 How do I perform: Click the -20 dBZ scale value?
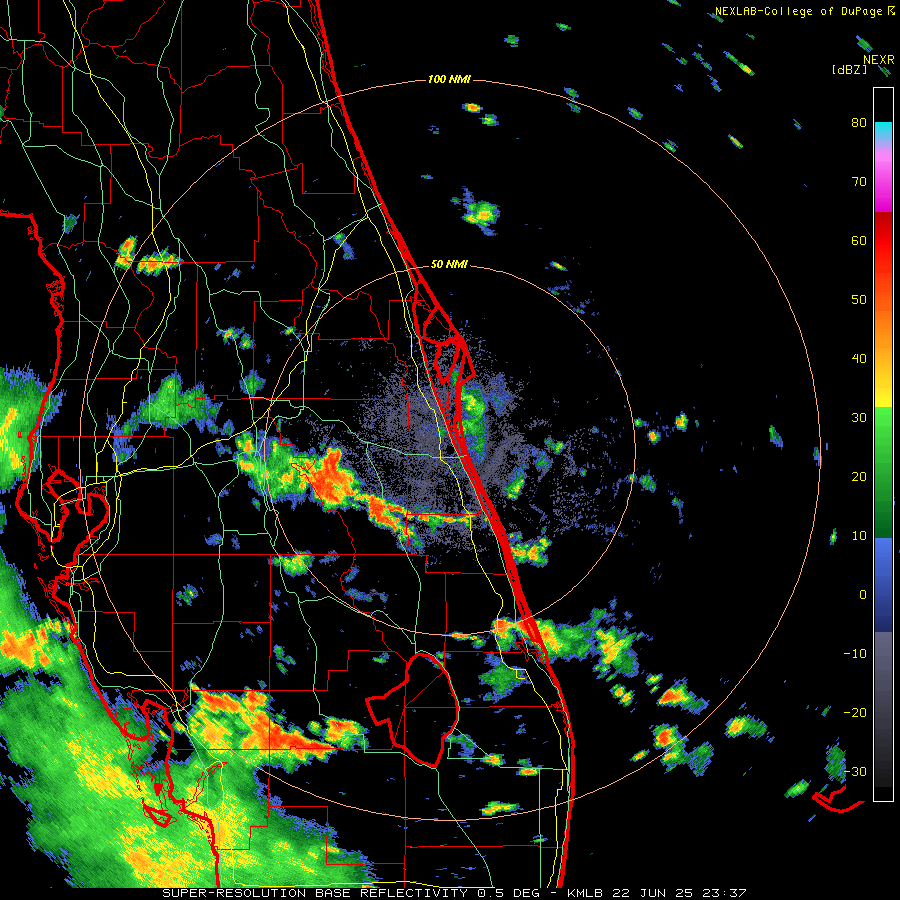click(855, 712)
